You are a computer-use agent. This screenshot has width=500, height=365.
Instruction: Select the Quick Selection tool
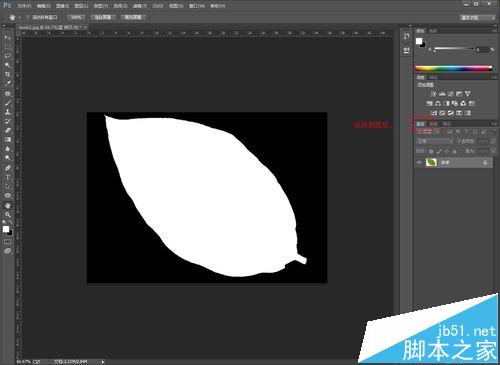(x=7, y=65)
